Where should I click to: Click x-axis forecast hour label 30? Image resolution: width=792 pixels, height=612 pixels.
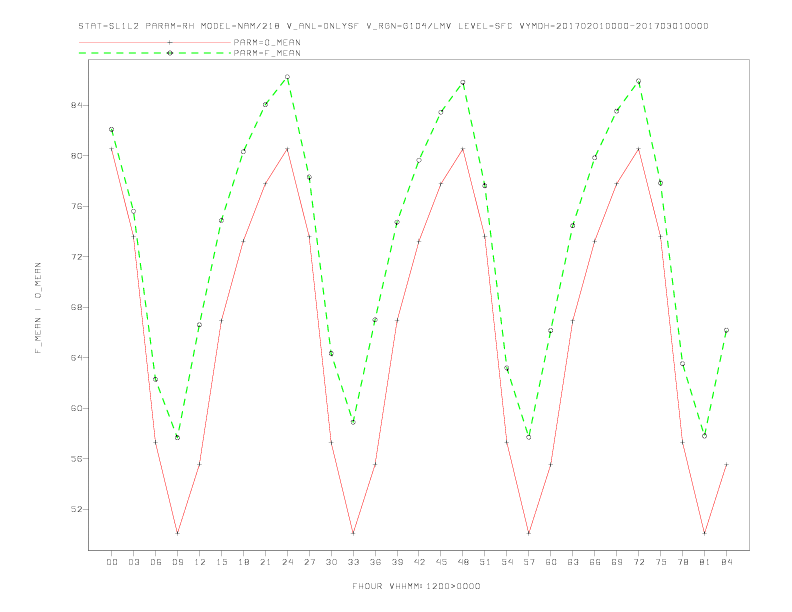tap(331, 562)
